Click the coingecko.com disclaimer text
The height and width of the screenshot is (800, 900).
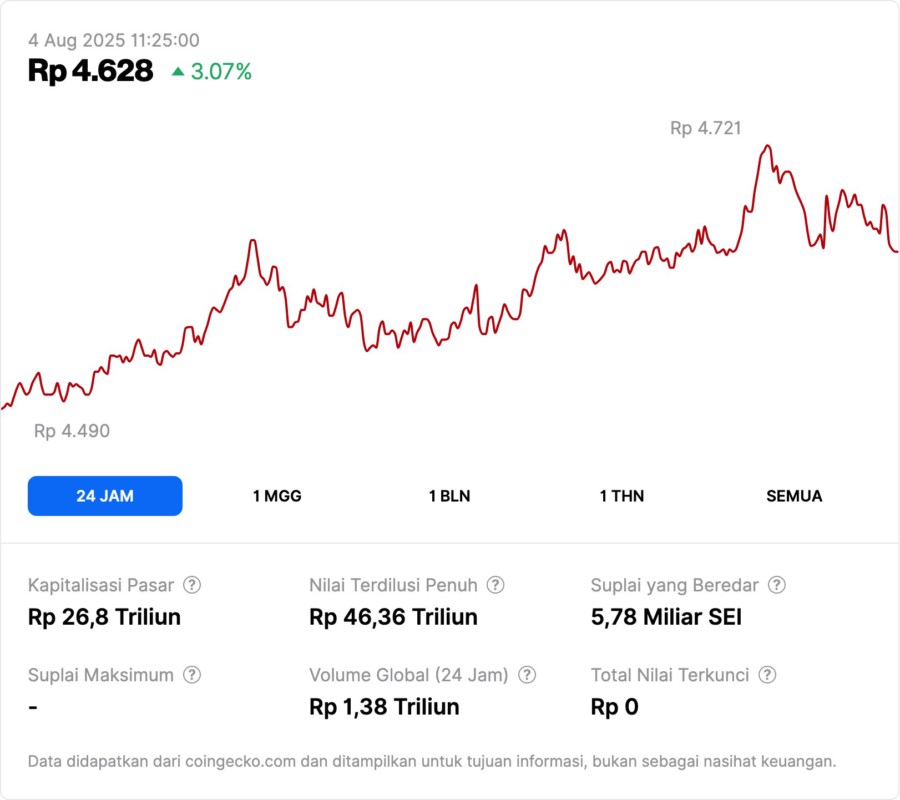pyautogui.click(x=431, y=761)
